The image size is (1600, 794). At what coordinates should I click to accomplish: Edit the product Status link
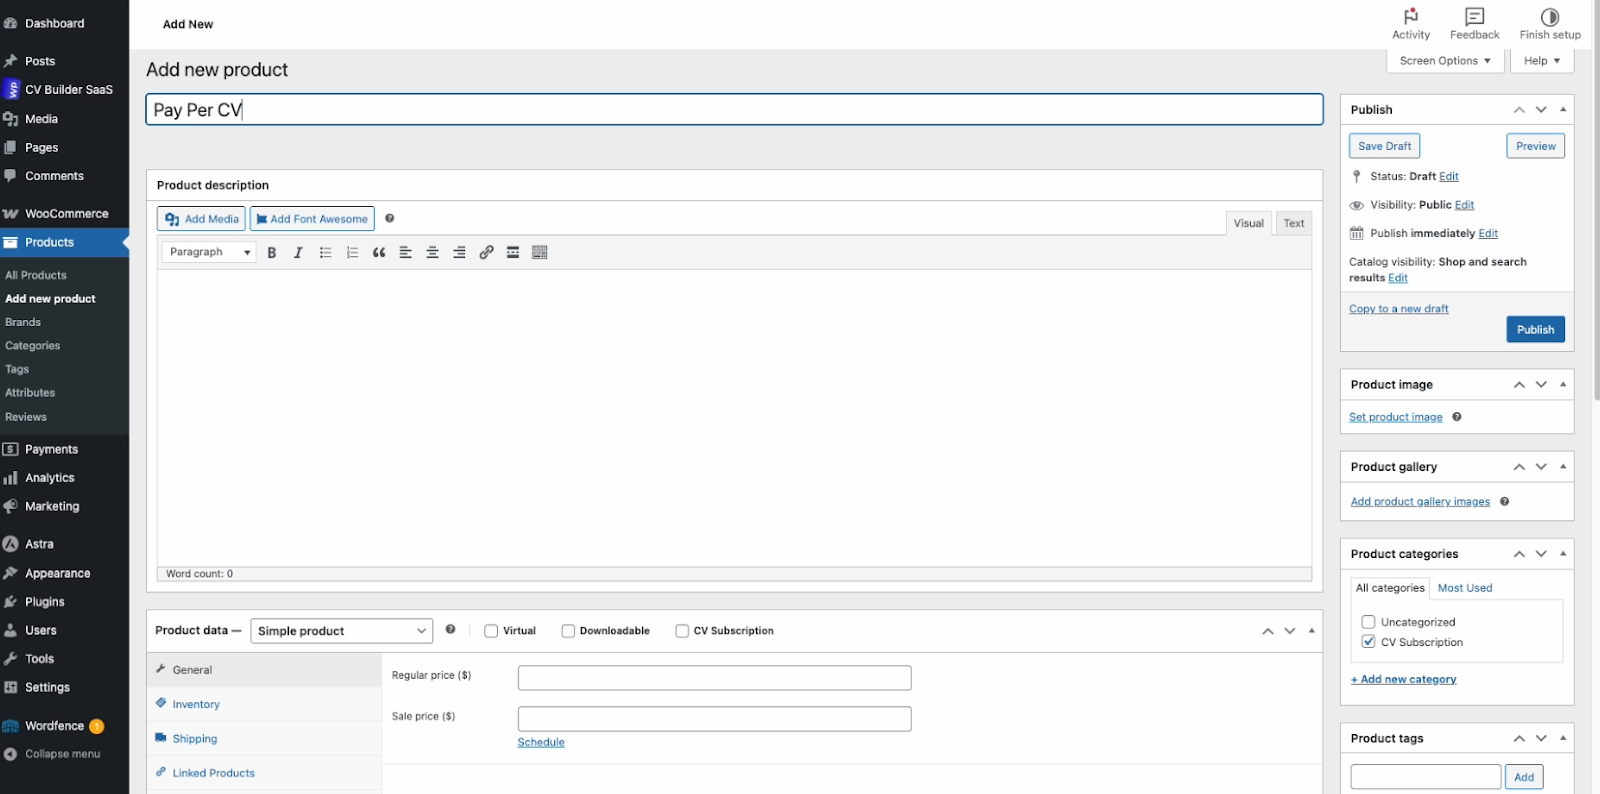(x=1448, y=176)
